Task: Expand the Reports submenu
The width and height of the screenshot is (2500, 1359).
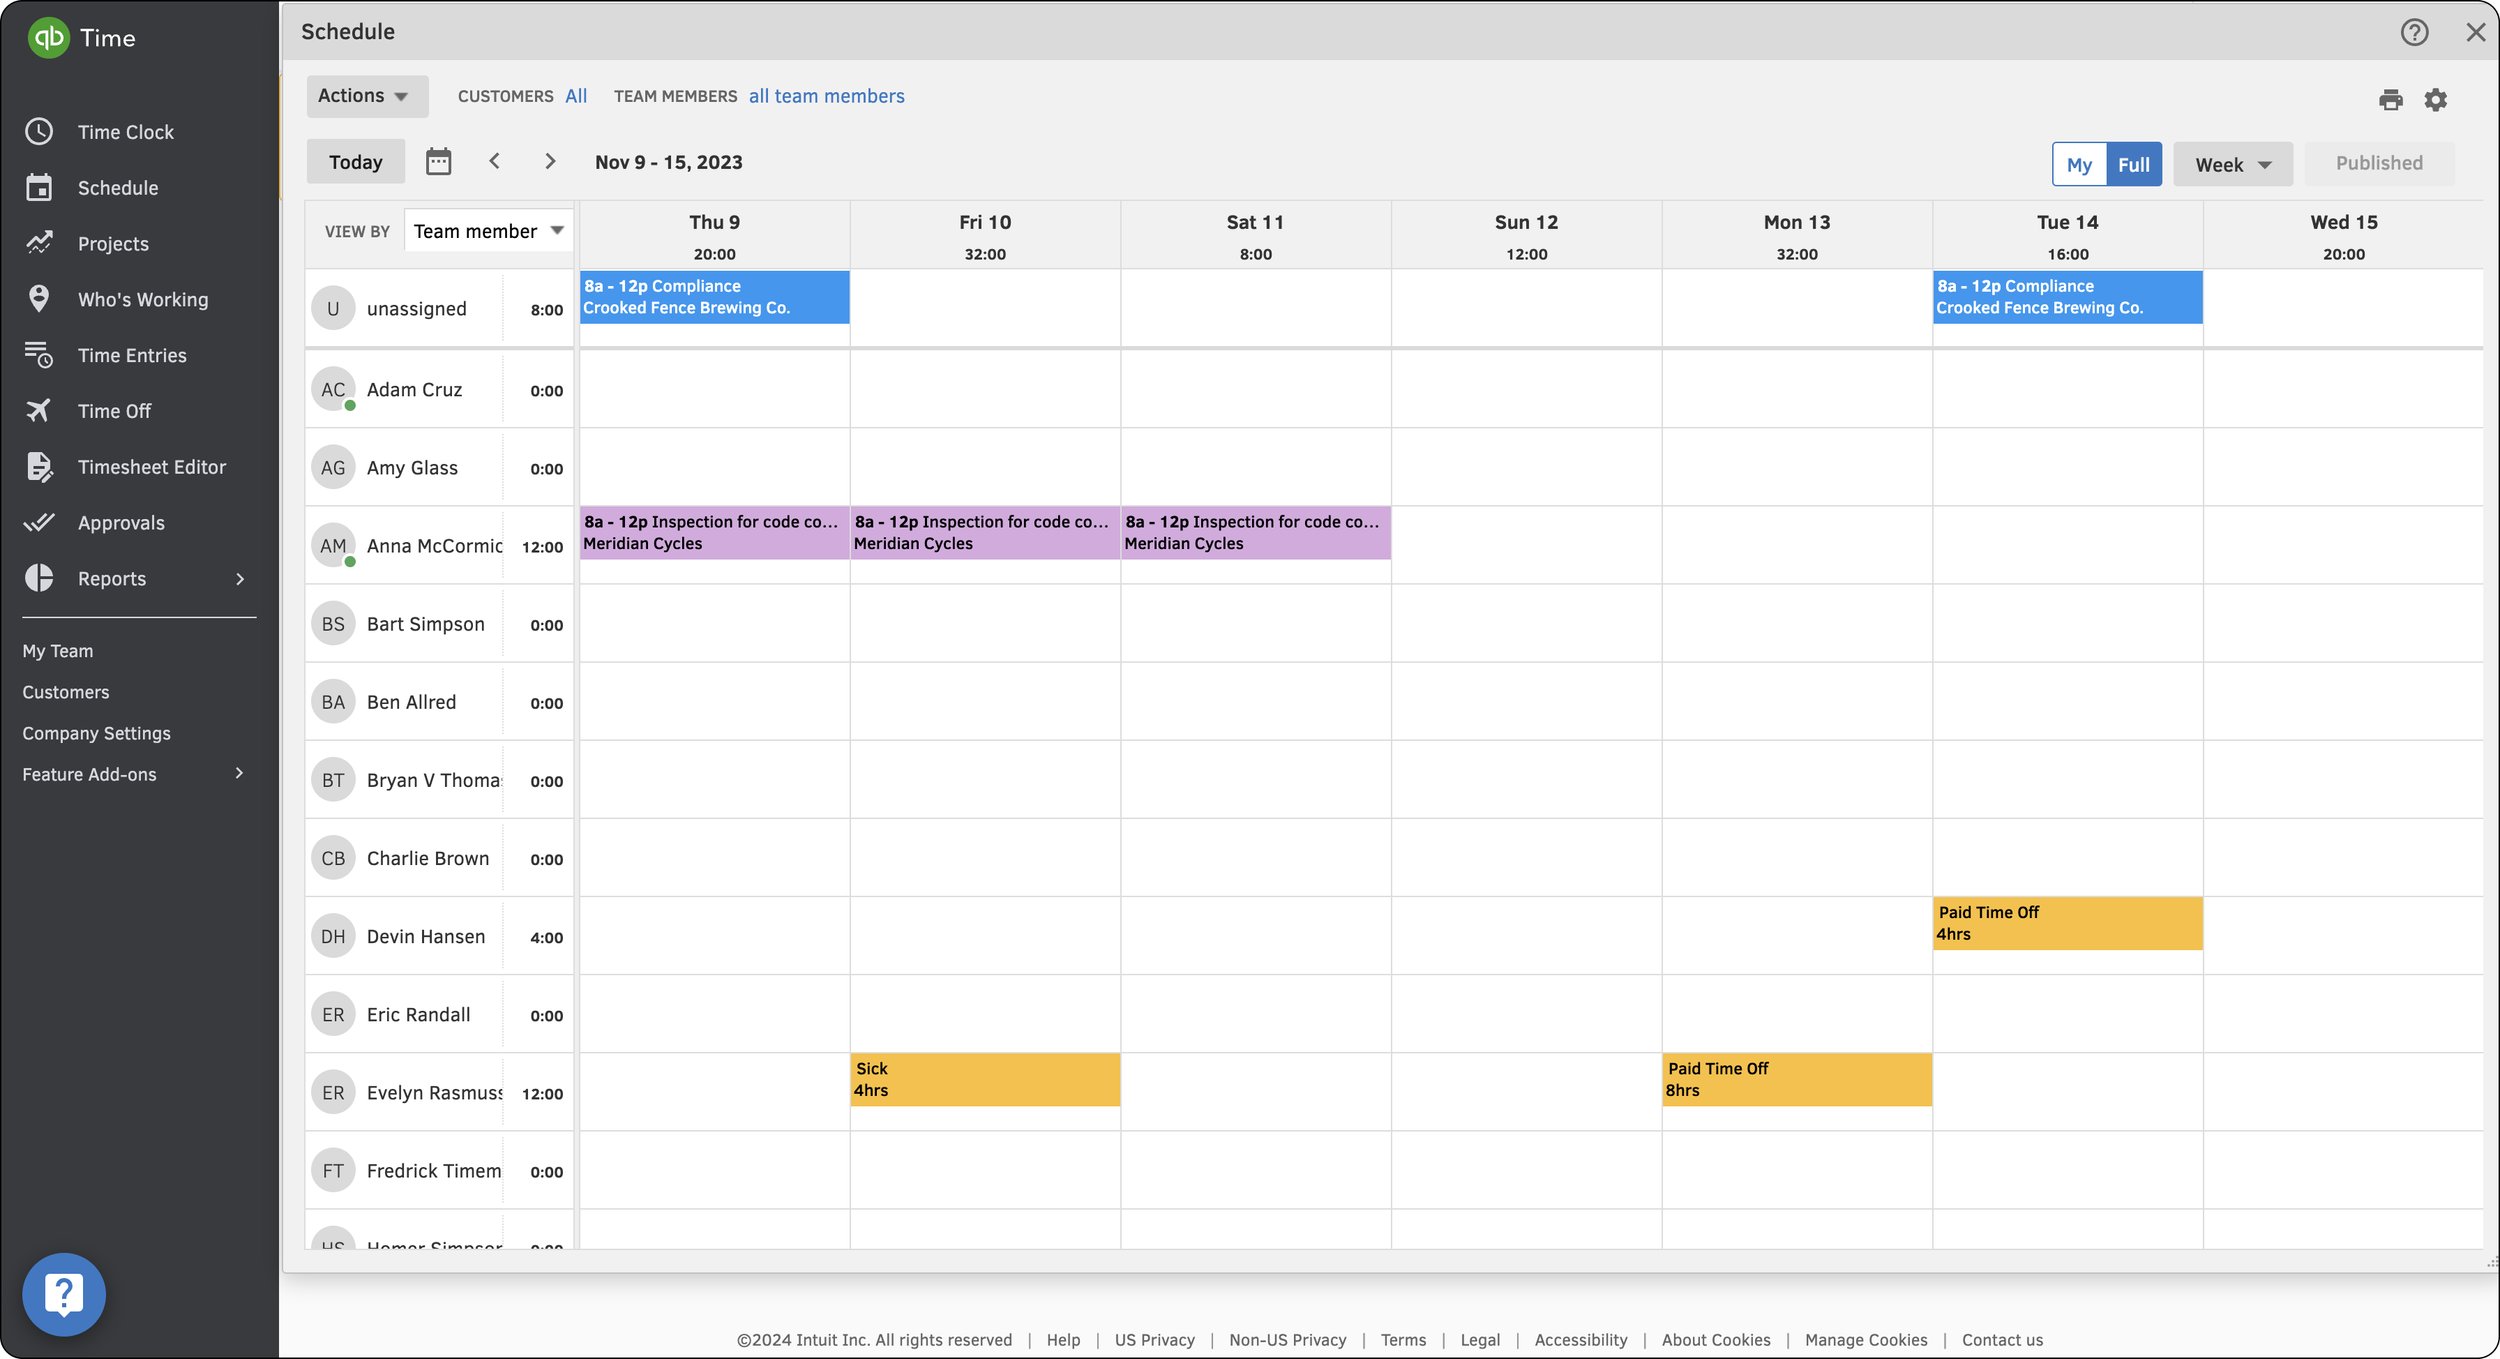Action: tap(239, 579)
